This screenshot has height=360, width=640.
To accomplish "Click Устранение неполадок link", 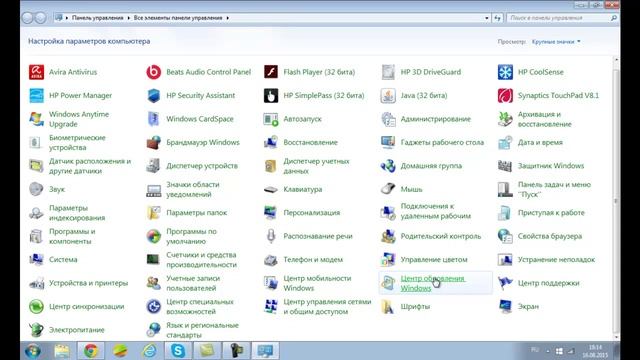I will tap(556, 260).
